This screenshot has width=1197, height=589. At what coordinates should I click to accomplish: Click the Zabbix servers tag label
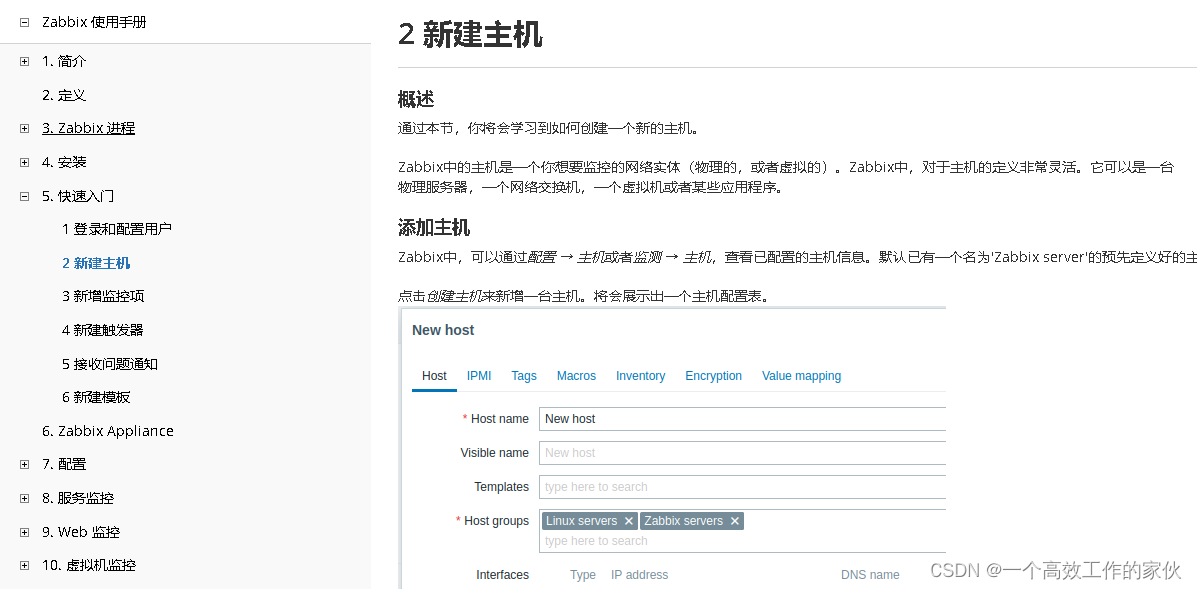683,521
